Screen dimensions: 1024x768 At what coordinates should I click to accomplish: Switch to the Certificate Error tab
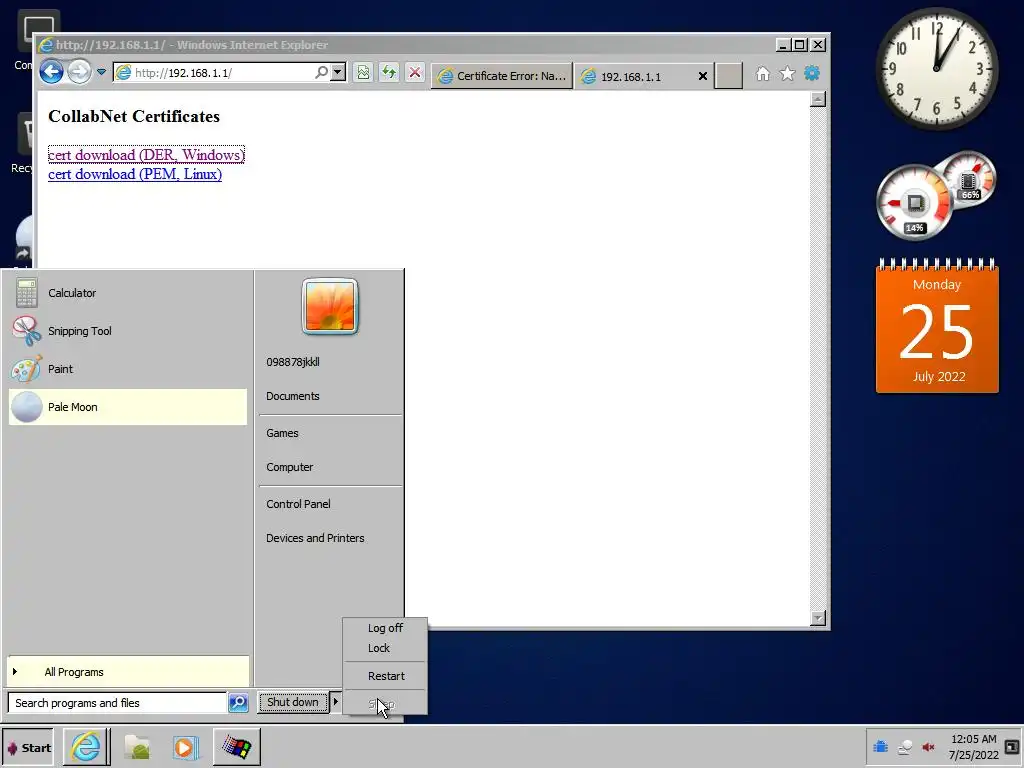click(502, 76)
